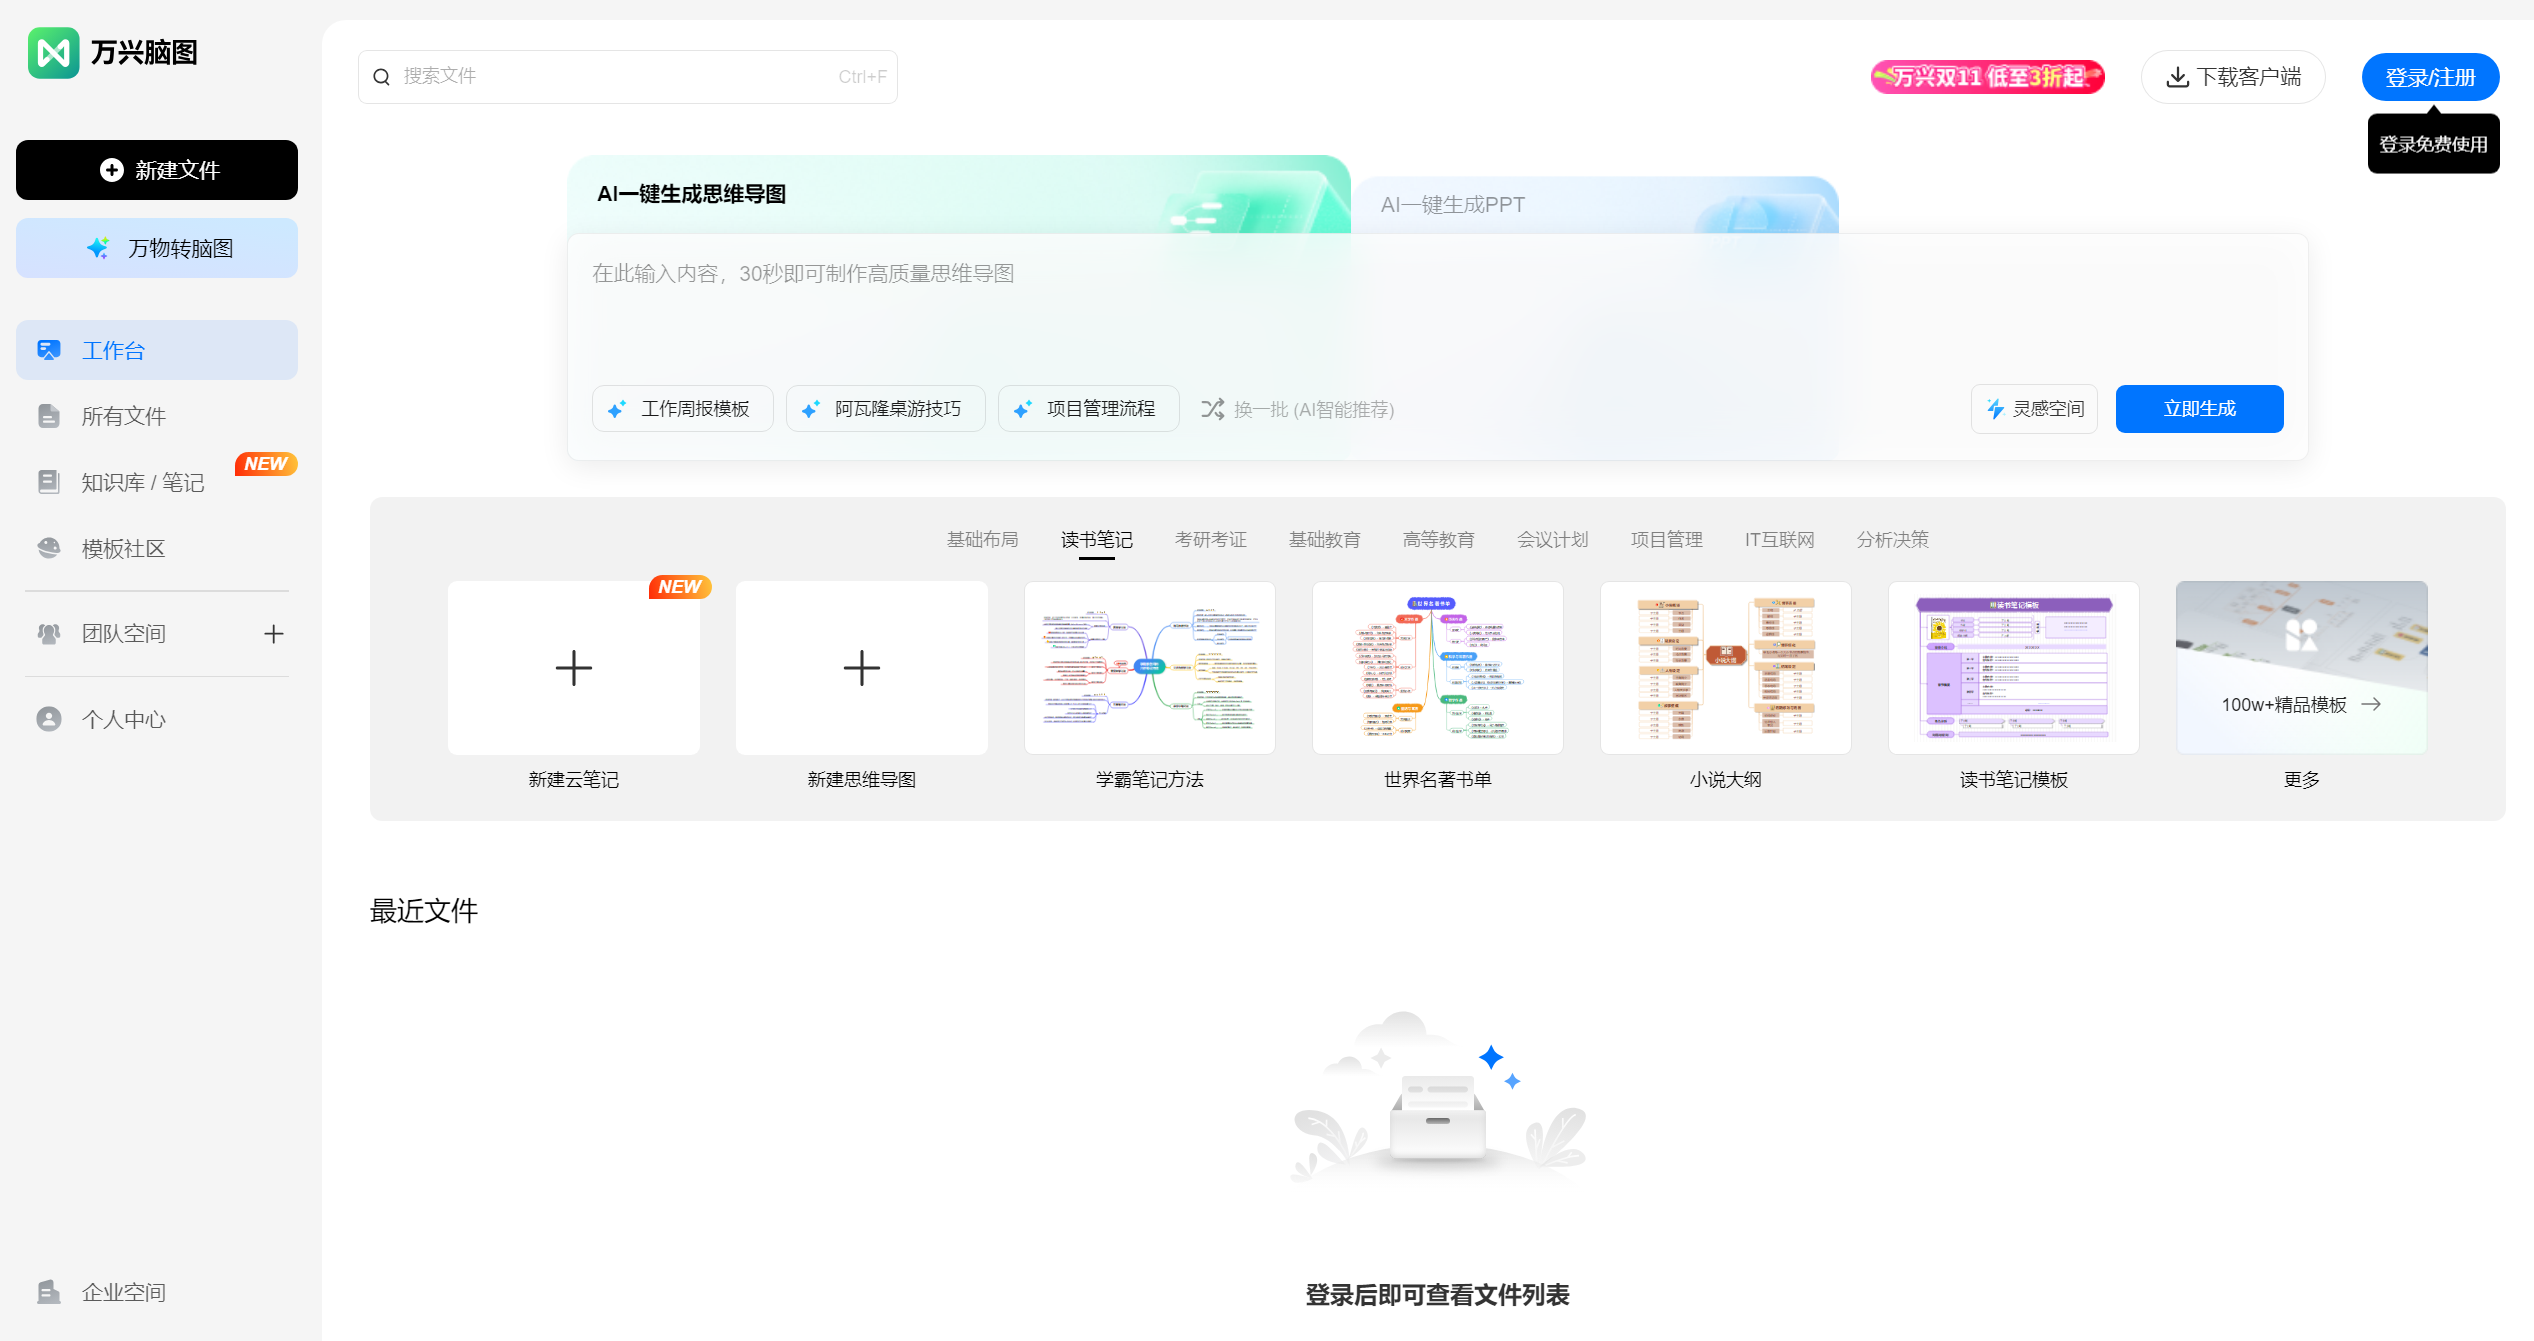Shuffle suggestions with 换一批 (AI智能推荐)
Image resolution: width=2534 pixels, height=1341 pixels.
pyautogui.click(x=1297, y=409)
